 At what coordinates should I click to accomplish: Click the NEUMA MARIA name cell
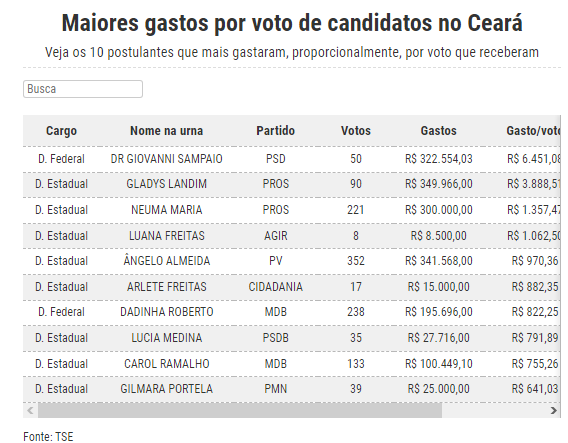click(166, 210)
